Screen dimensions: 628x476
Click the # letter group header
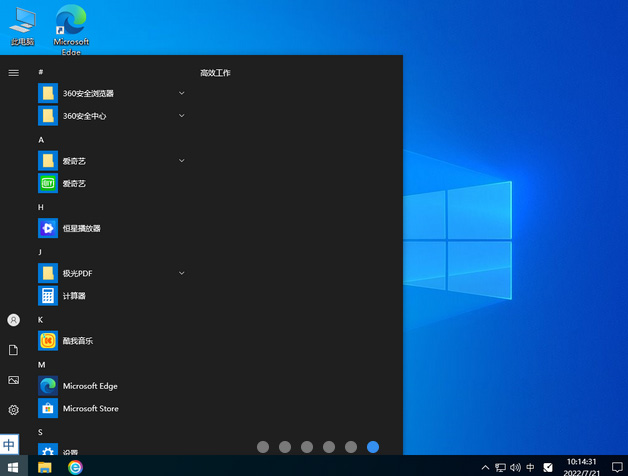pyautogui.click(x=40, y=72)
